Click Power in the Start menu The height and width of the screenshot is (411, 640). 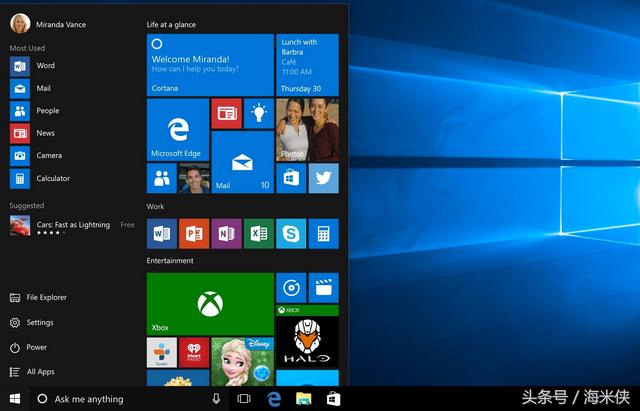28,347
